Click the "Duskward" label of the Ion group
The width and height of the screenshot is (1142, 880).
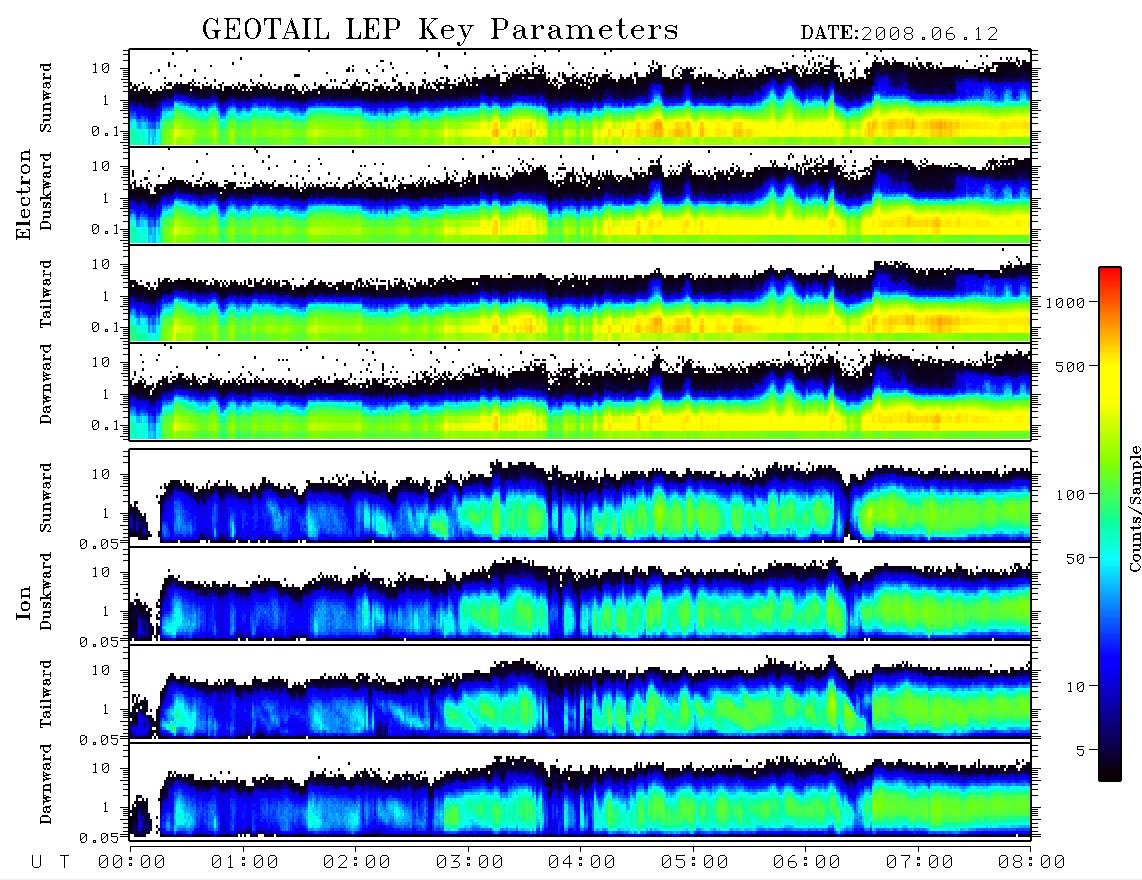coord(46,591)
